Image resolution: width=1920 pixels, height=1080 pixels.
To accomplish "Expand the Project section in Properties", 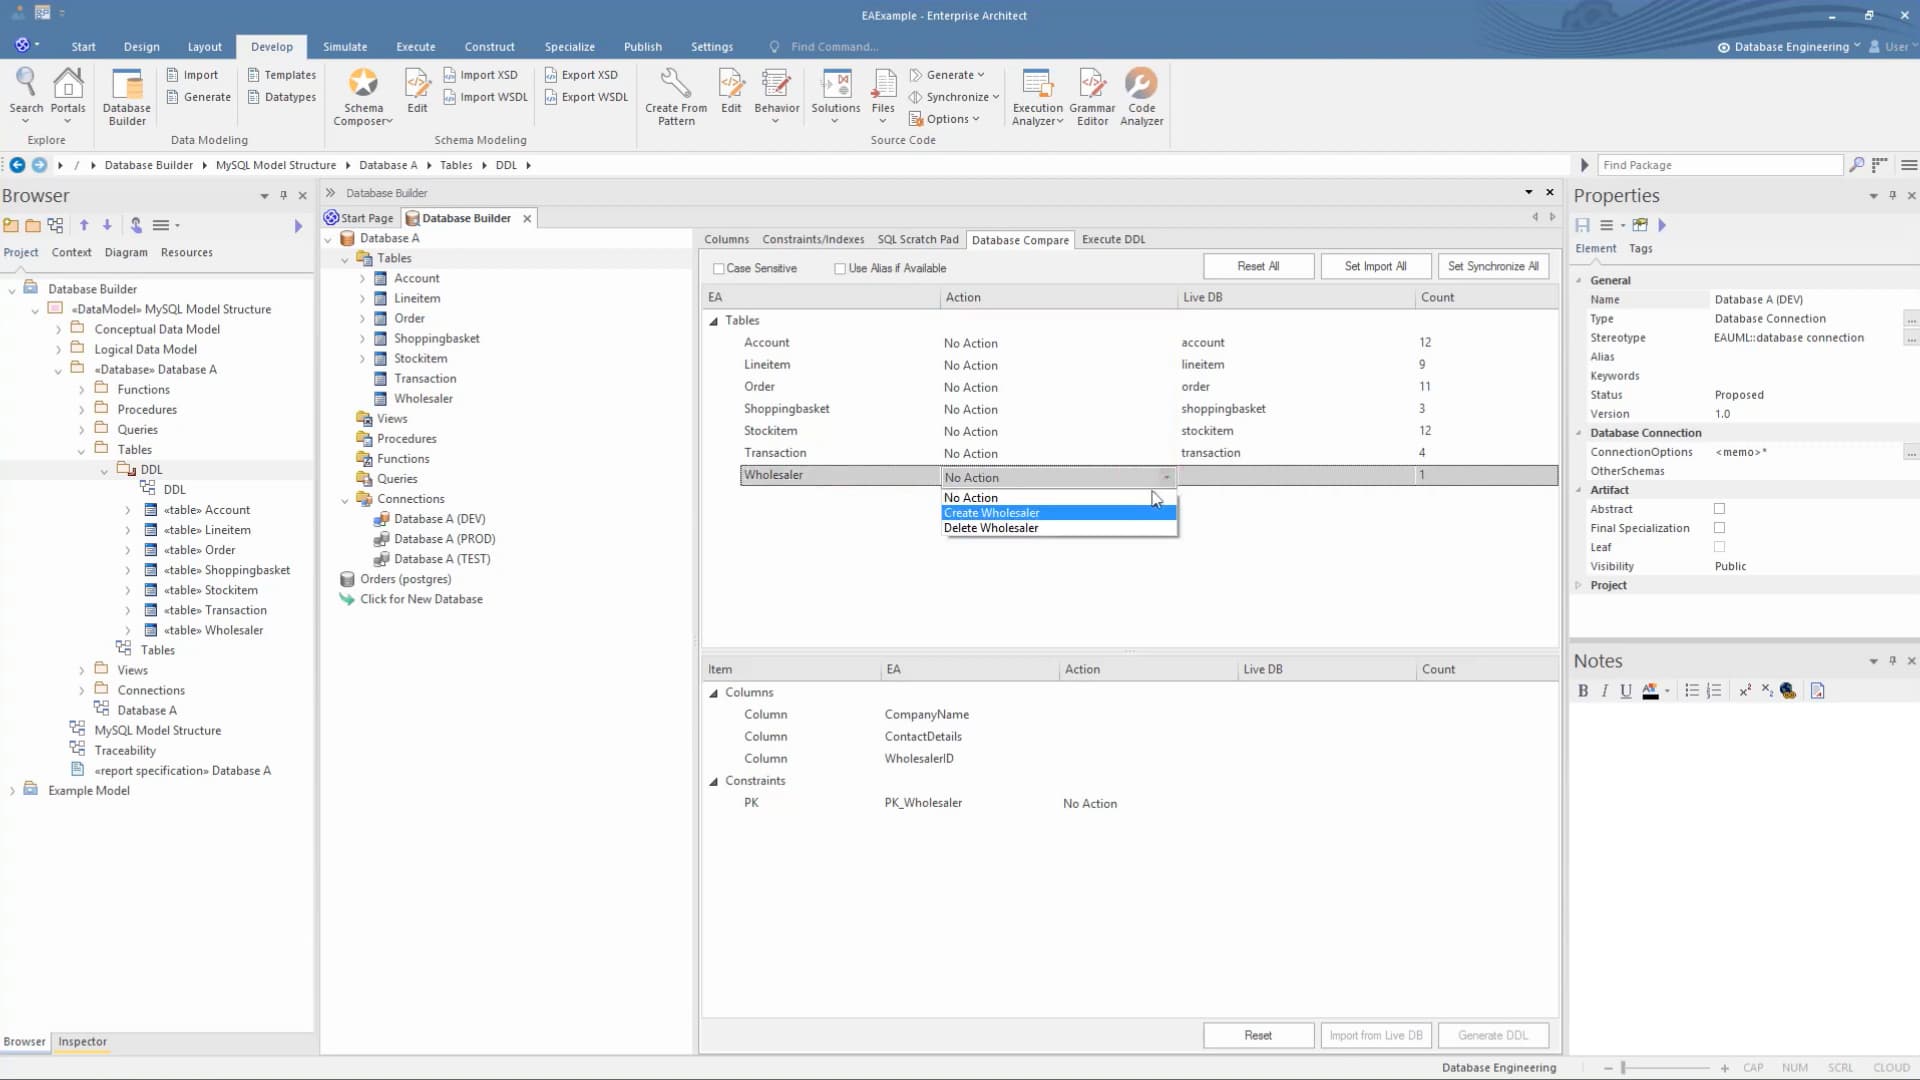I will click(1579, 585).
